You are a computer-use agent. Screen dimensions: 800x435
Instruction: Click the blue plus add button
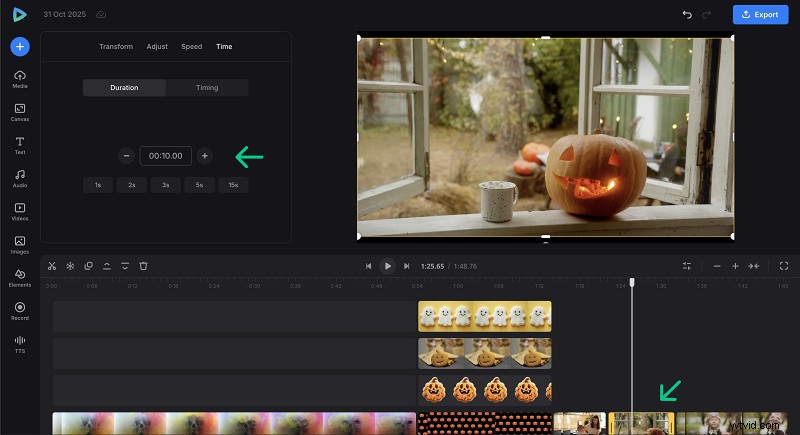[20, 47]
